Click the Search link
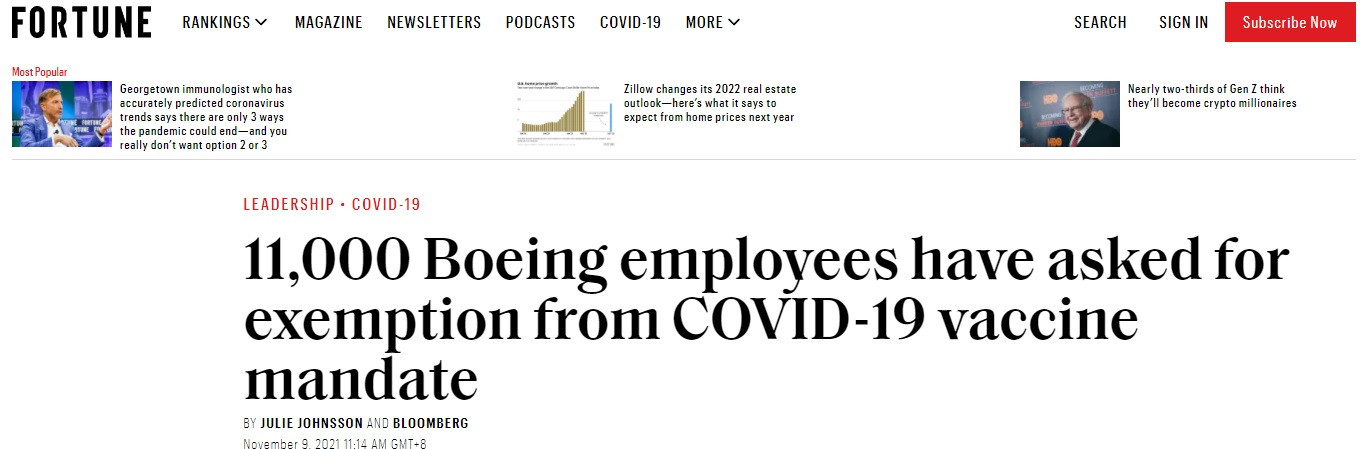 (x=1100, y=22)
